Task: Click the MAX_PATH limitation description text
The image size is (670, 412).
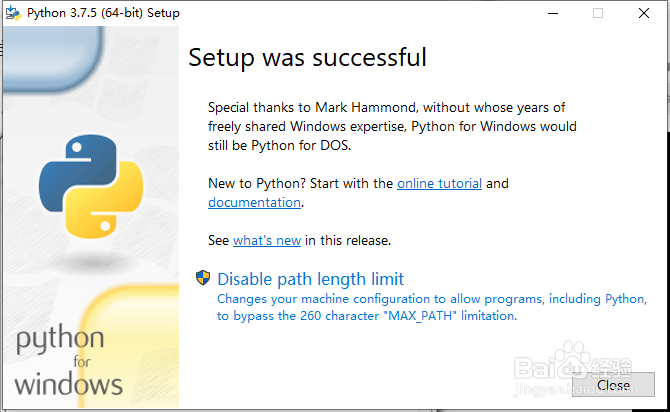Action: point(432,307)
